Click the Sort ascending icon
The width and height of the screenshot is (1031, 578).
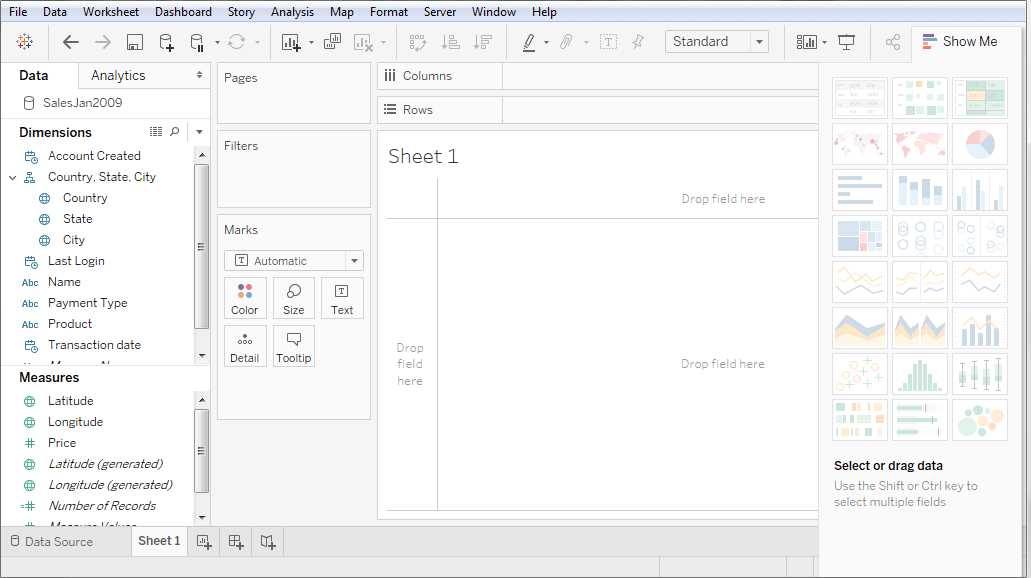pos(450,42)
